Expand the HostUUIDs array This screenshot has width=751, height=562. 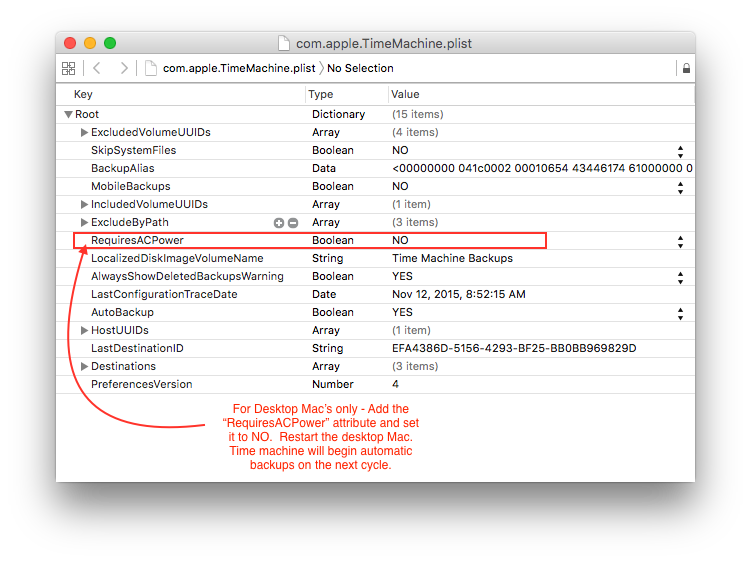[x=84, y=330]
